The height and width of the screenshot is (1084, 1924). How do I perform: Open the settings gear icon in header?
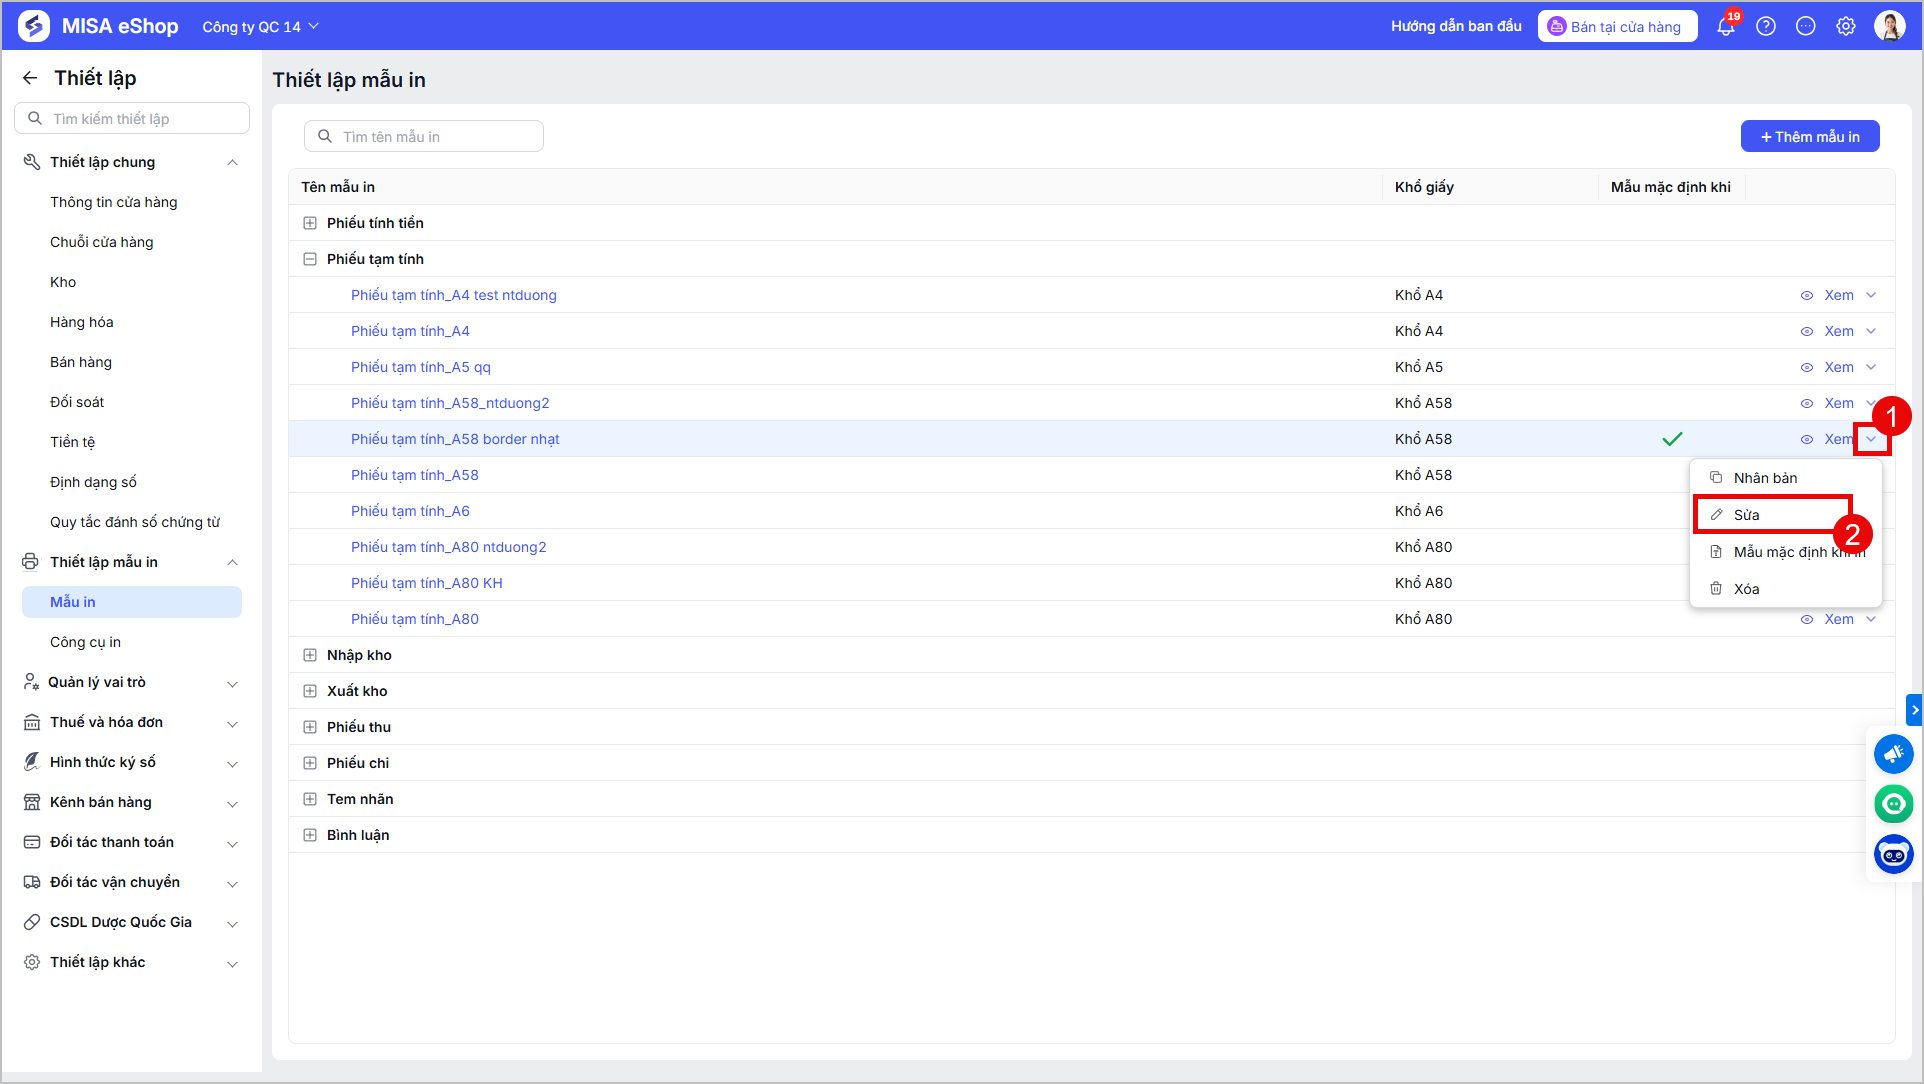(1846, 27)
